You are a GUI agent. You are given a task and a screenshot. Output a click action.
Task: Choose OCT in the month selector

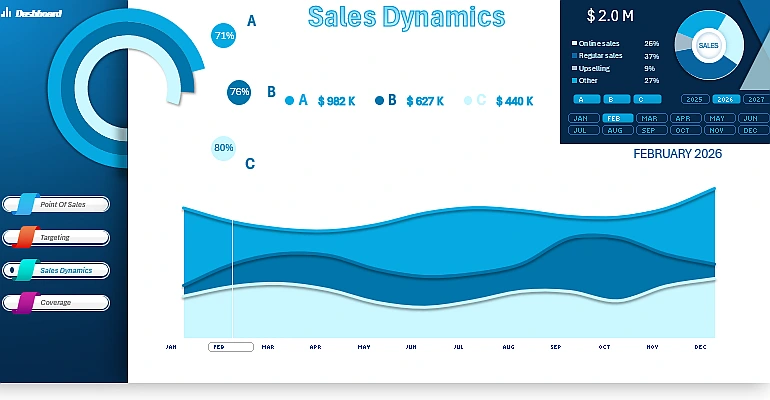(x=682, y=130)
